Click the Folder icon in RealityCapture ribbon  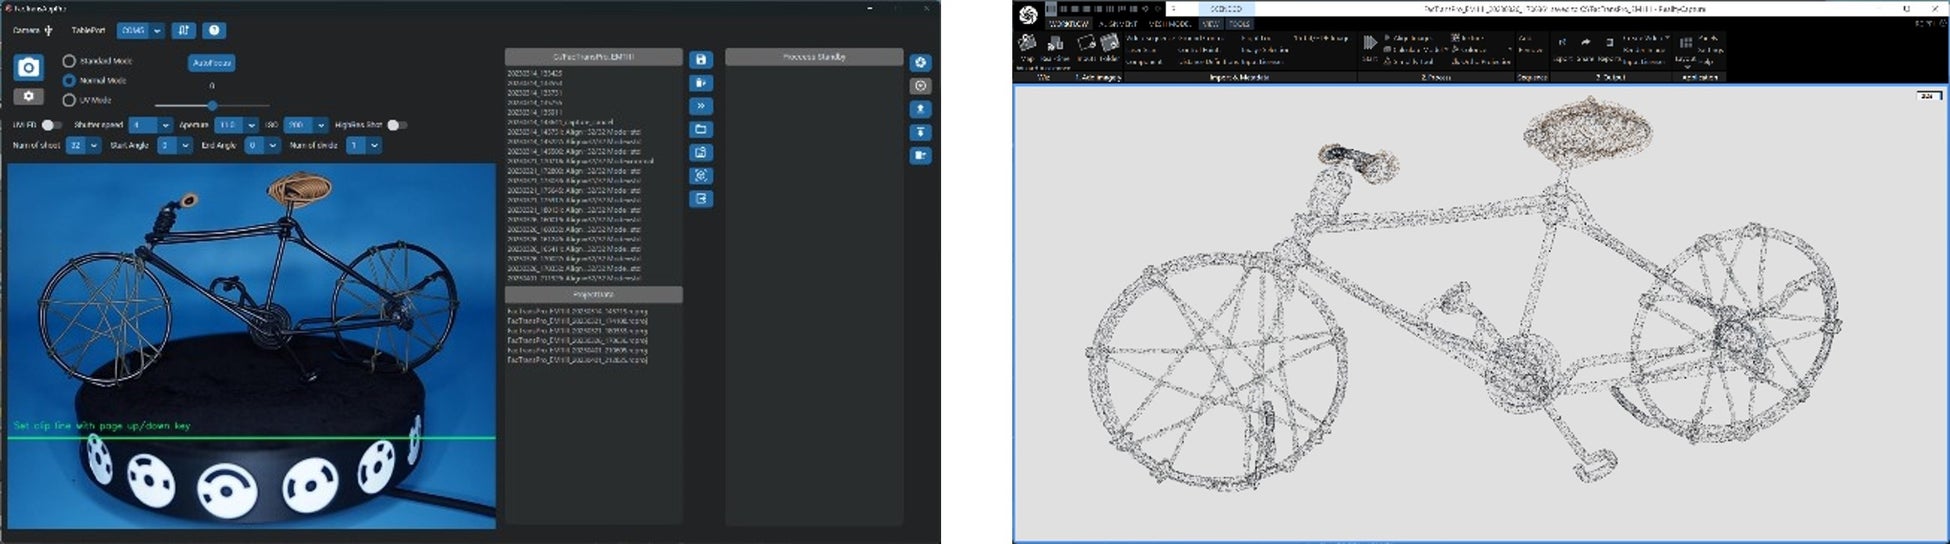[1109, 44]
